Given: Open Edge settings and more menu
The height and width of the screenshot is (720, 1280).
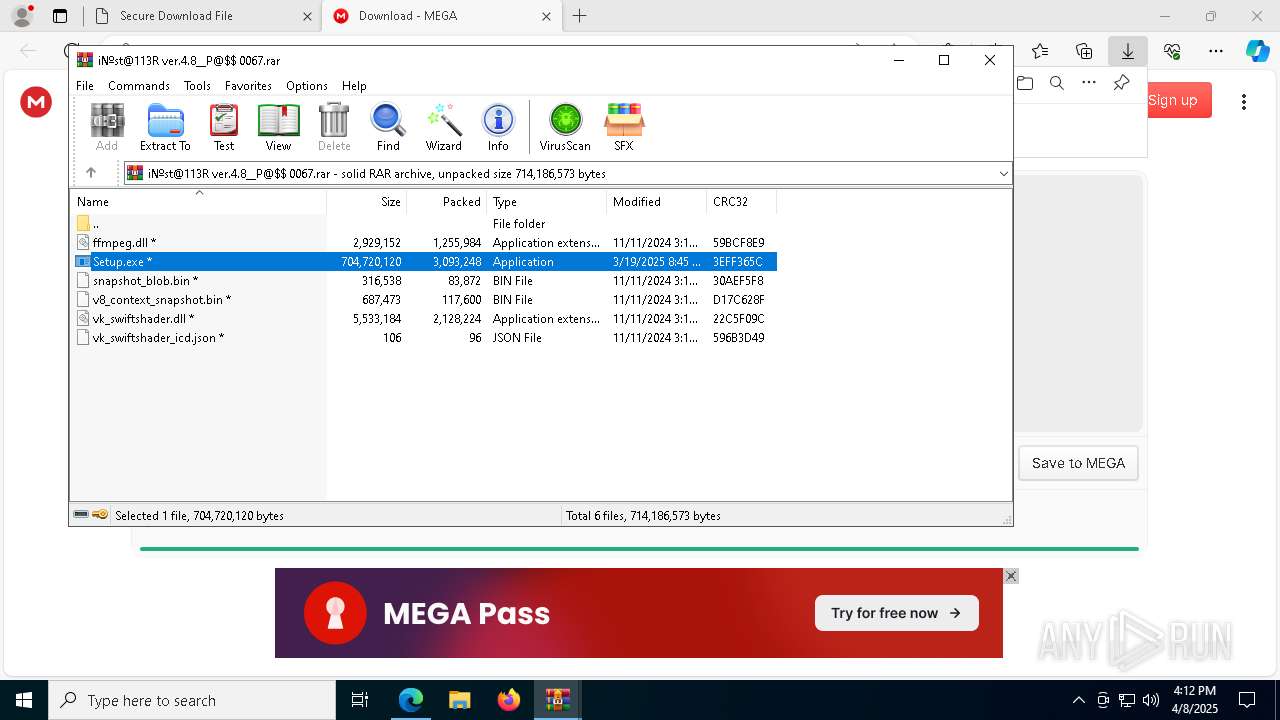Looking at the screenshot, I should pos(1216,51).
